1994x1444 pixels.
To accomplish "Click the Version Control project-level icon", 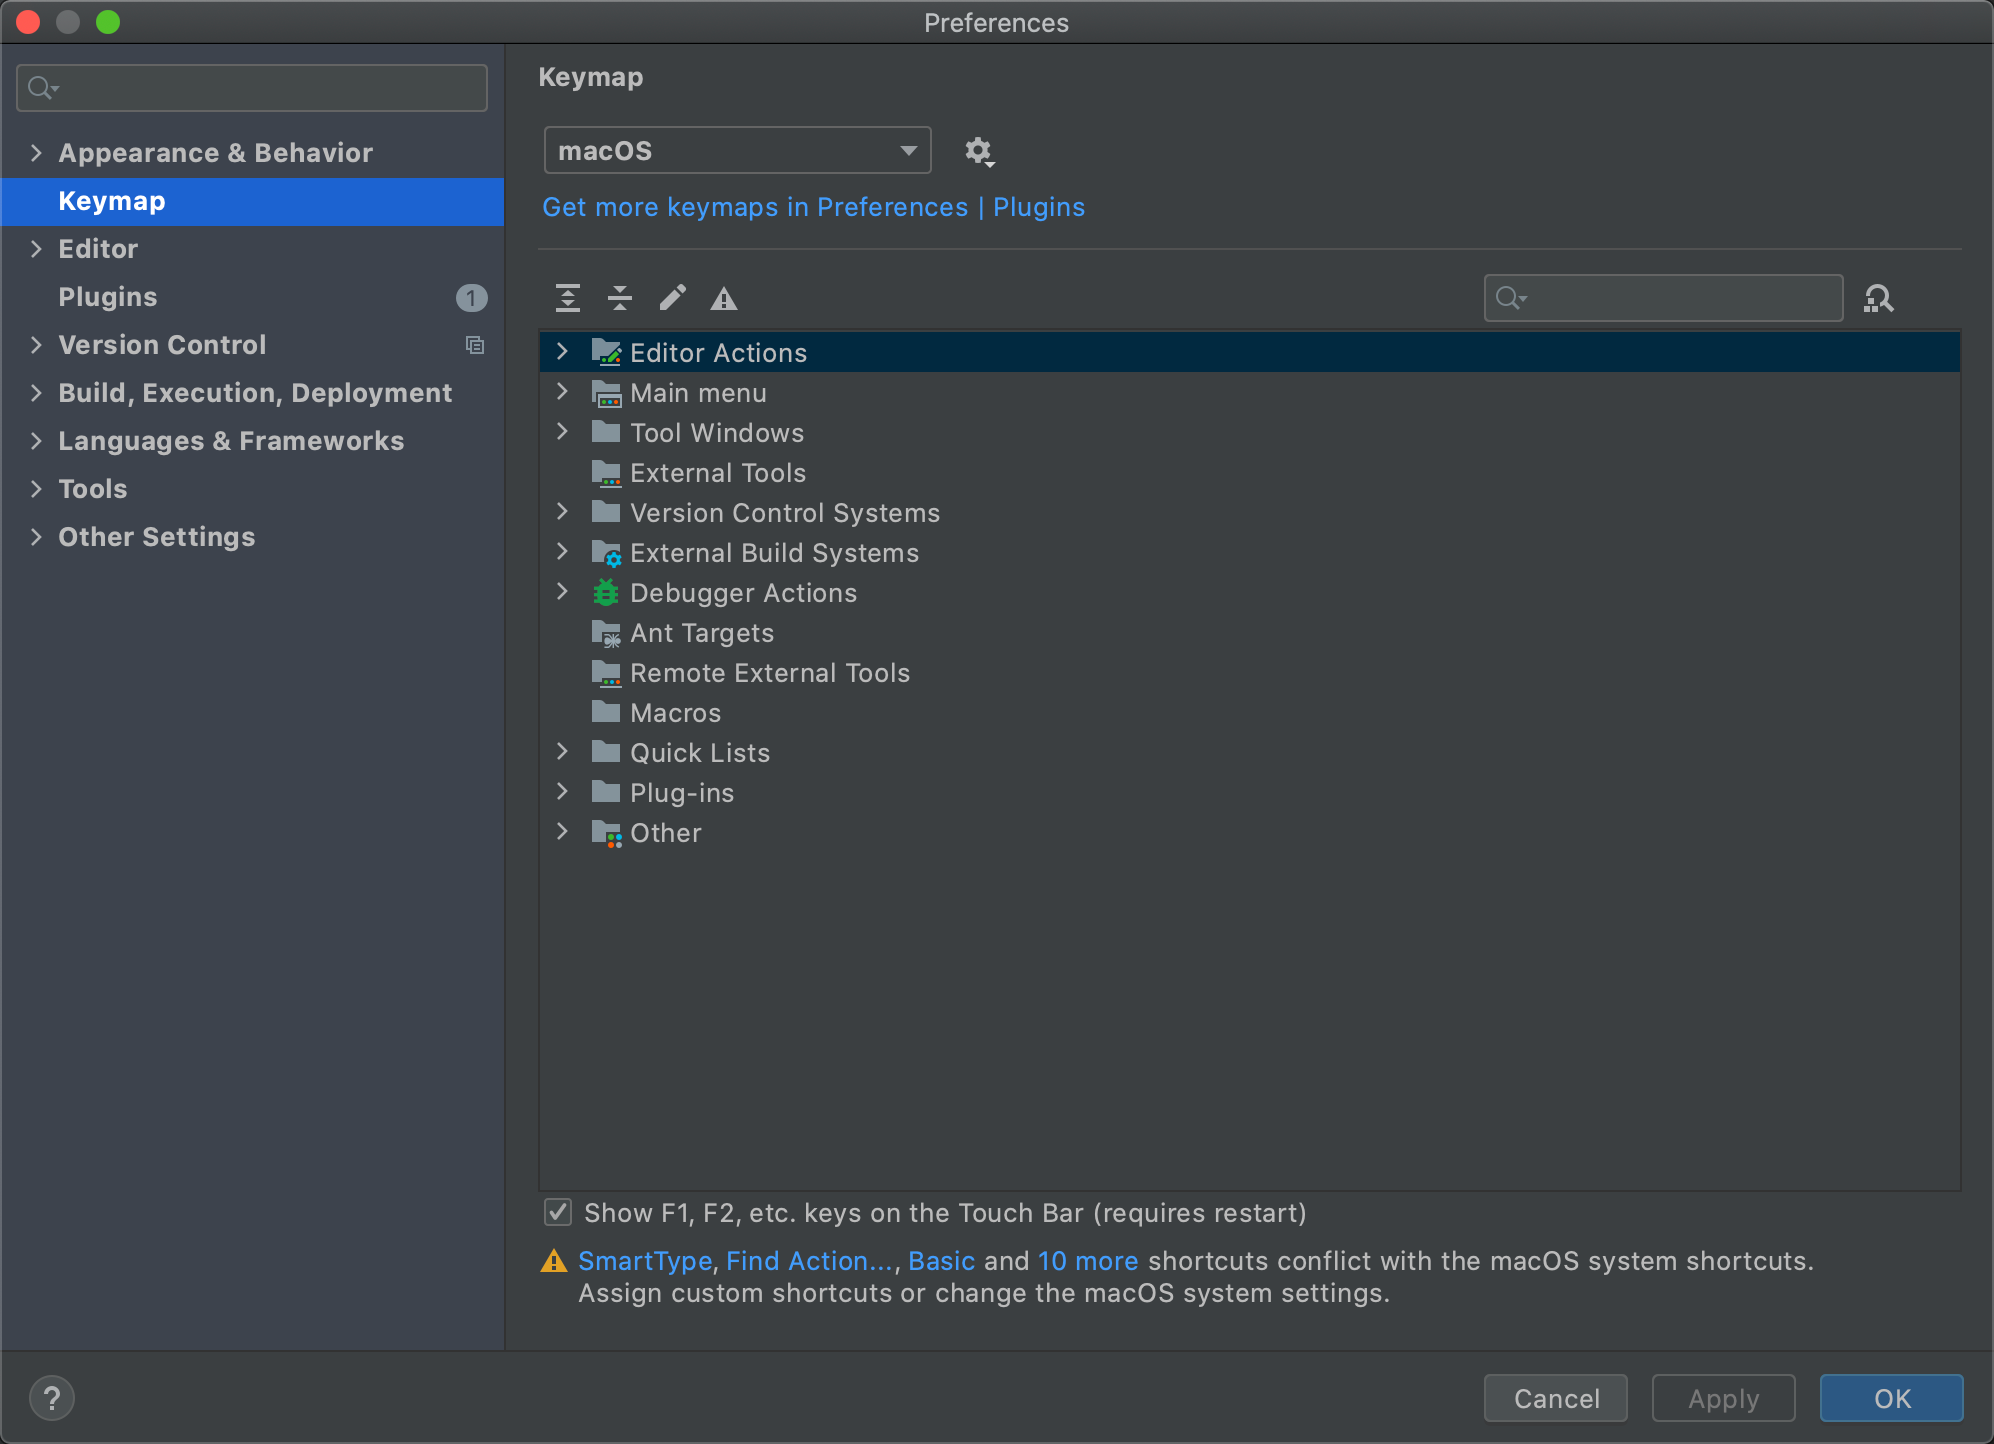I will (475, 345).
